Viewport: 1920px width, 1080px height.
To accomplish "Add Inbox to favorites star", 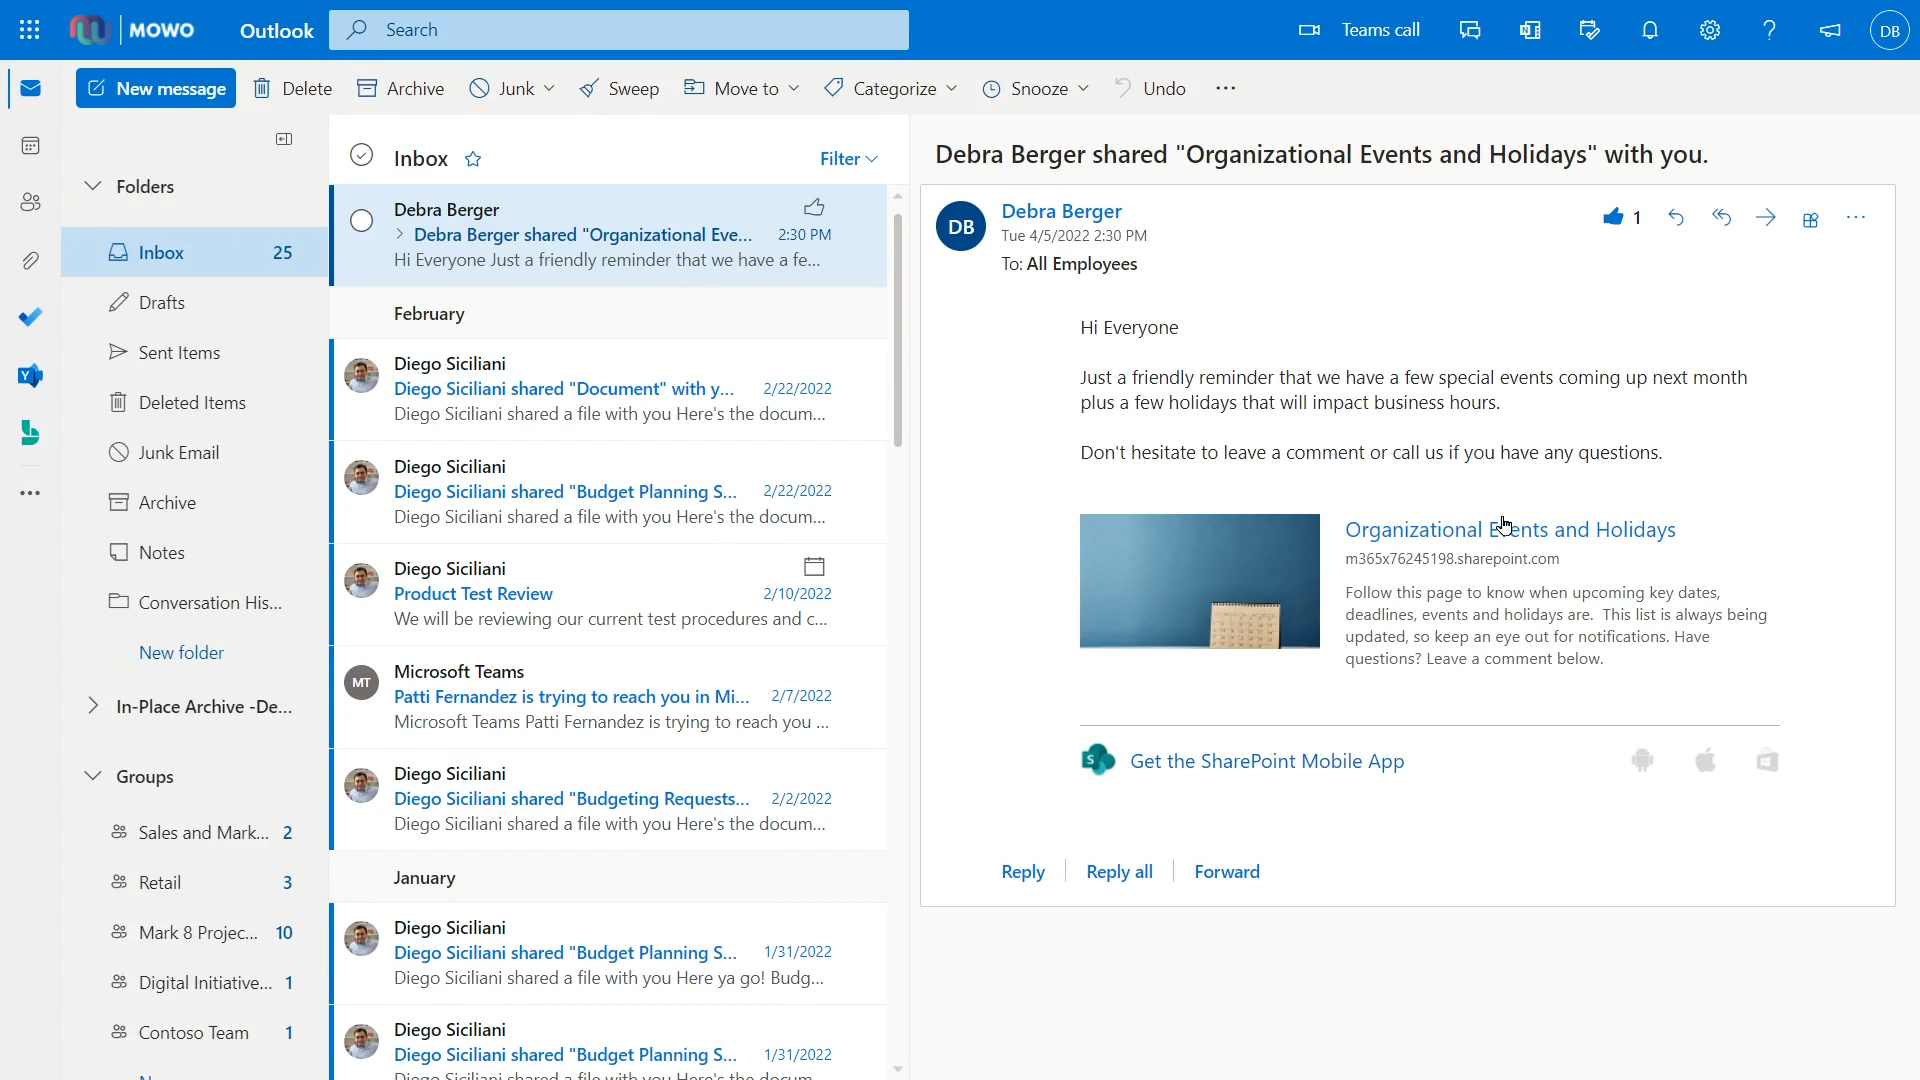I will point(473,159).
